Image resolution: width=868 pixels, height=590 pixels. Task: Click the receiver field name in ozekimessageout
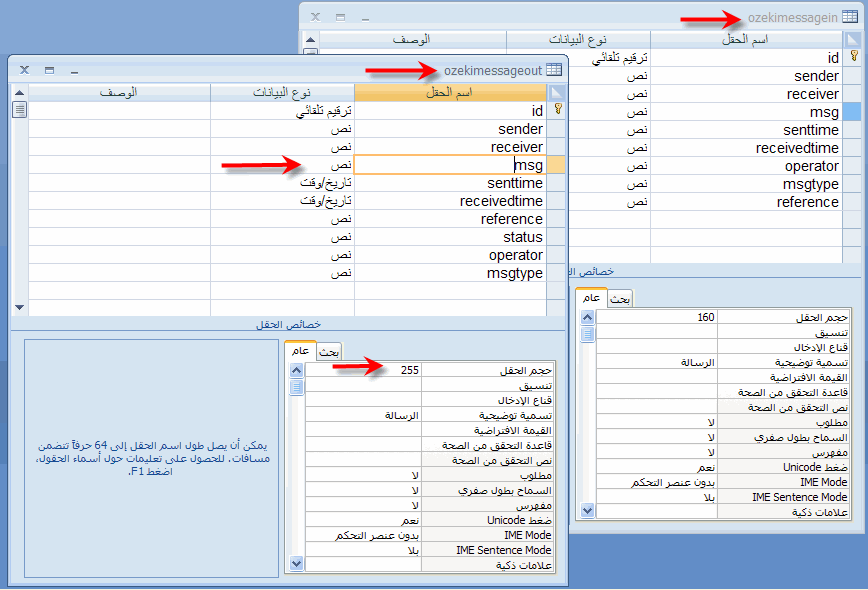[x=516, y=147]
